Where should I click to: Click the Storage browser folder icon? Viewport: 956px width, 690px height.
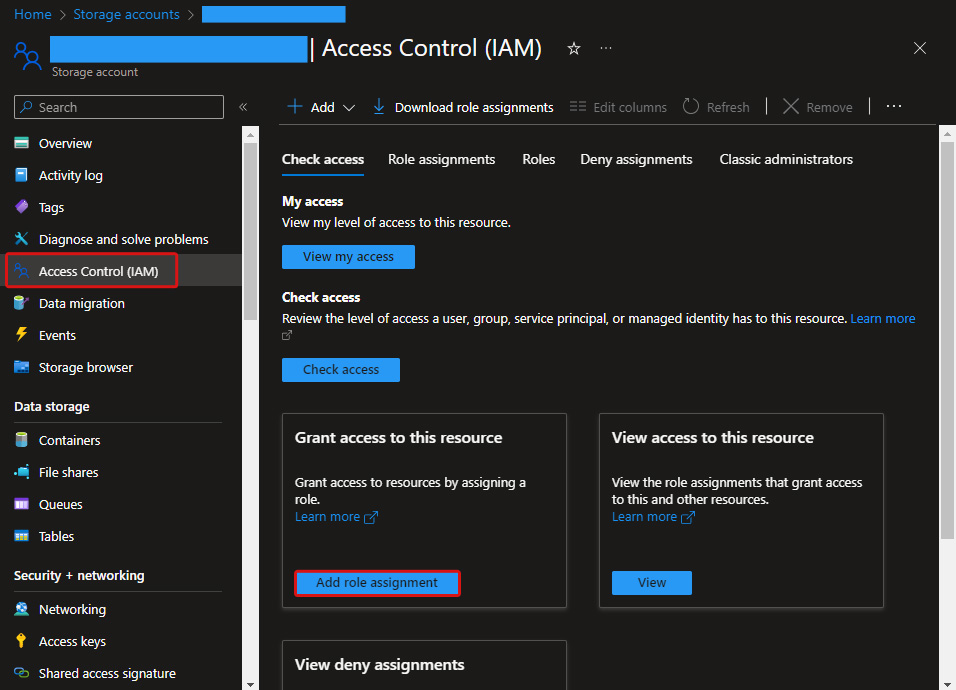pyautogui.click(x=21, y=367)
